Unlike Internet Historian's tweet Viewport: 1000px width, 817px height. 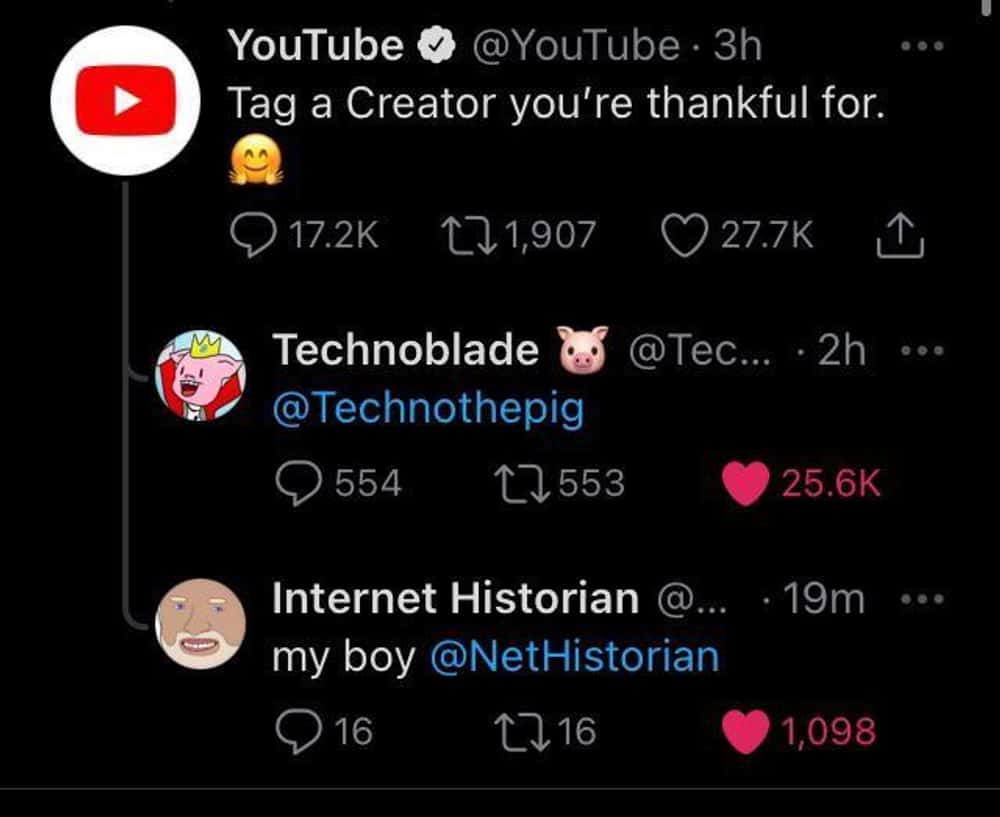point(746,731)
